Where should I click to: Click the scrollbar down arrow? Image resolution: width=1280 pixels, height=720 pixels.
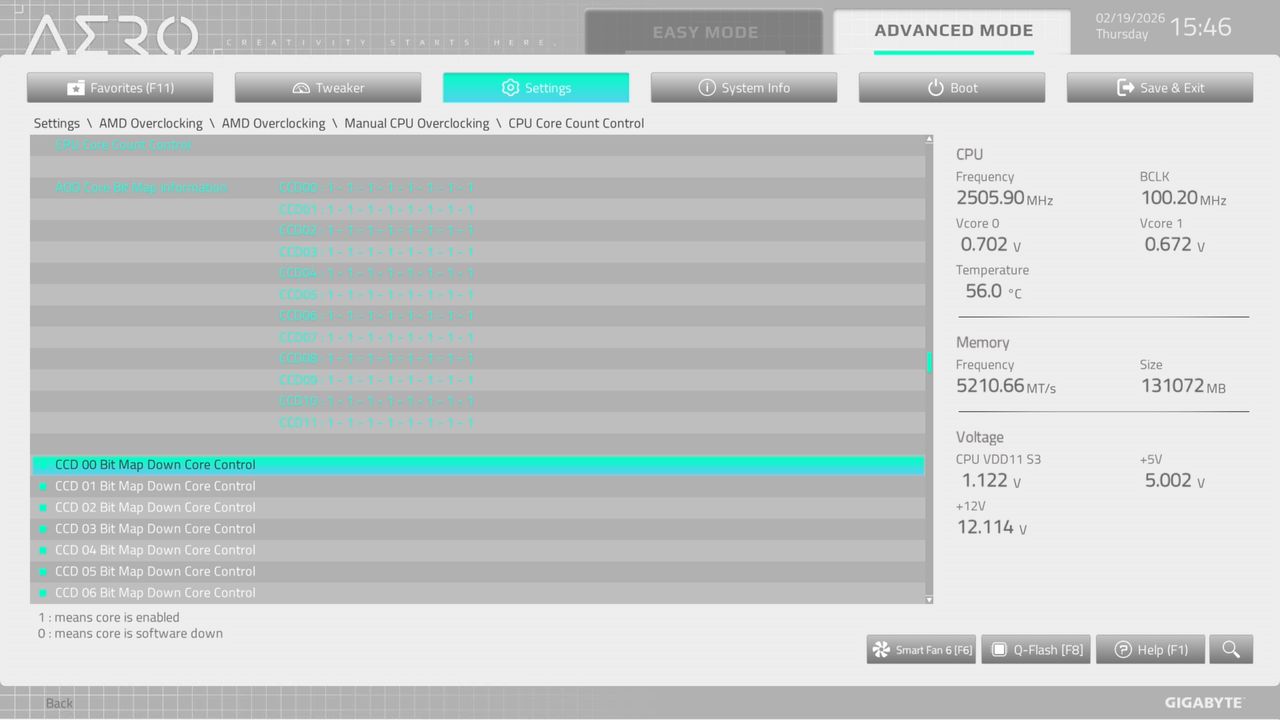point(927,597)
